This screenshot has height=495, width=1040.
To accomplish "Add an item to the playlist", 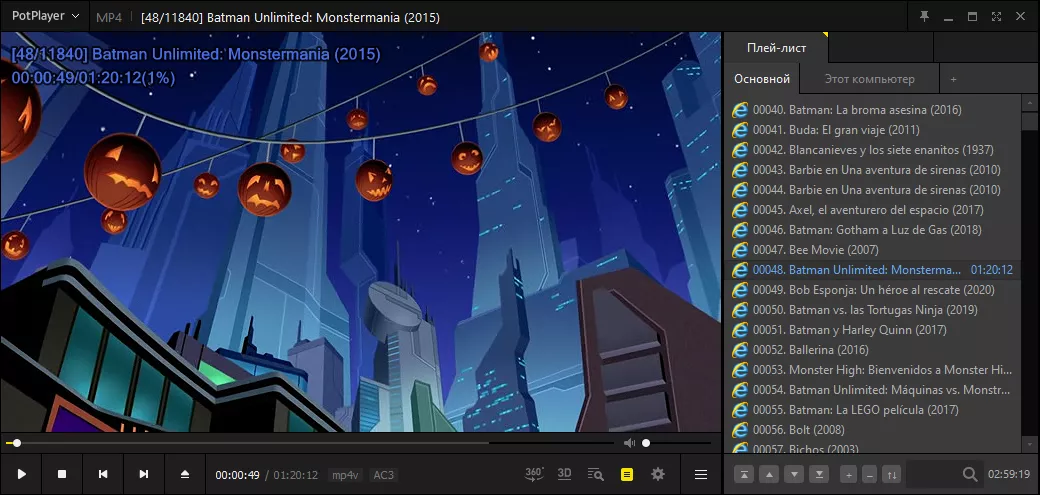I will (848, 474).
